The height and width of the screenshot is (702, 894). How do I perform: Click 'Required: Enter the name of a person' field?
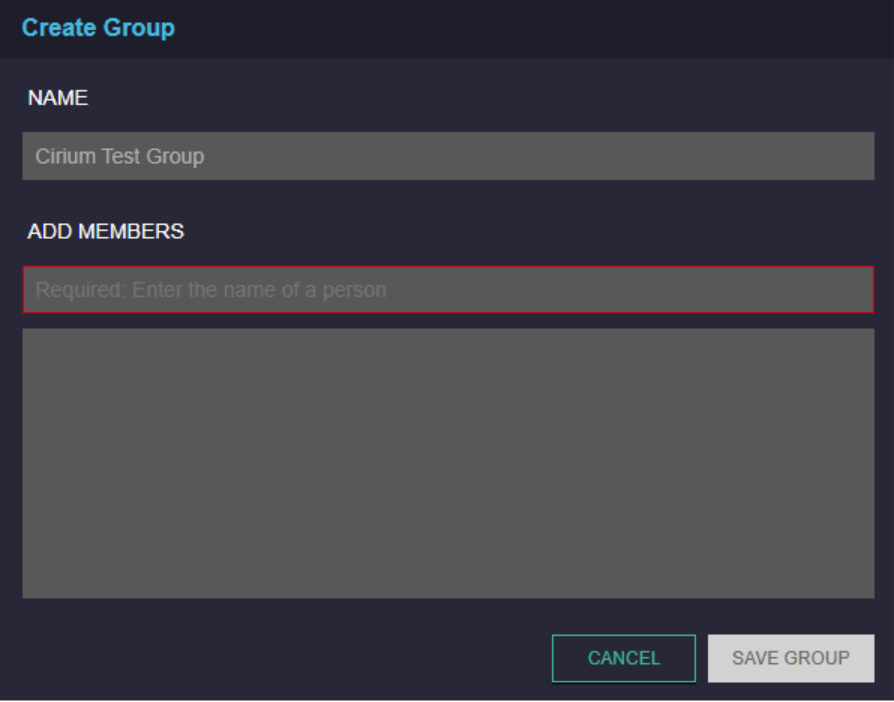(448, 290)
